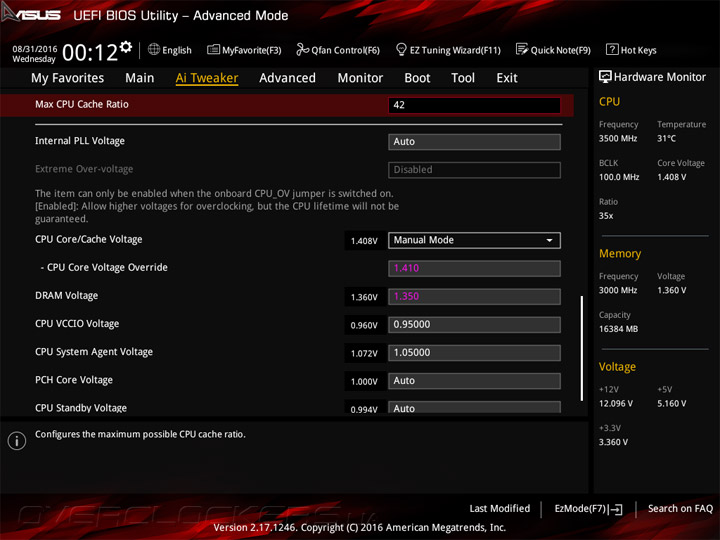Screen dimensions: 720x540
Task: Select CPU VCCIO Voltage label
Action: coord(77,324)
